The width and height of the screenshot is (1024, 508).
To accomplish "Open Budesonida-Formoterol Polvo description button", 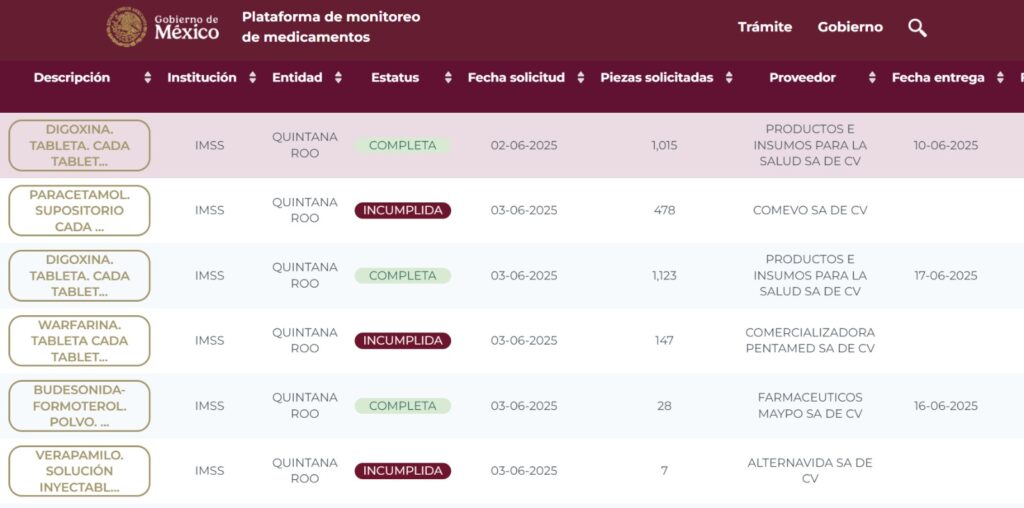I will pos(79,406).
